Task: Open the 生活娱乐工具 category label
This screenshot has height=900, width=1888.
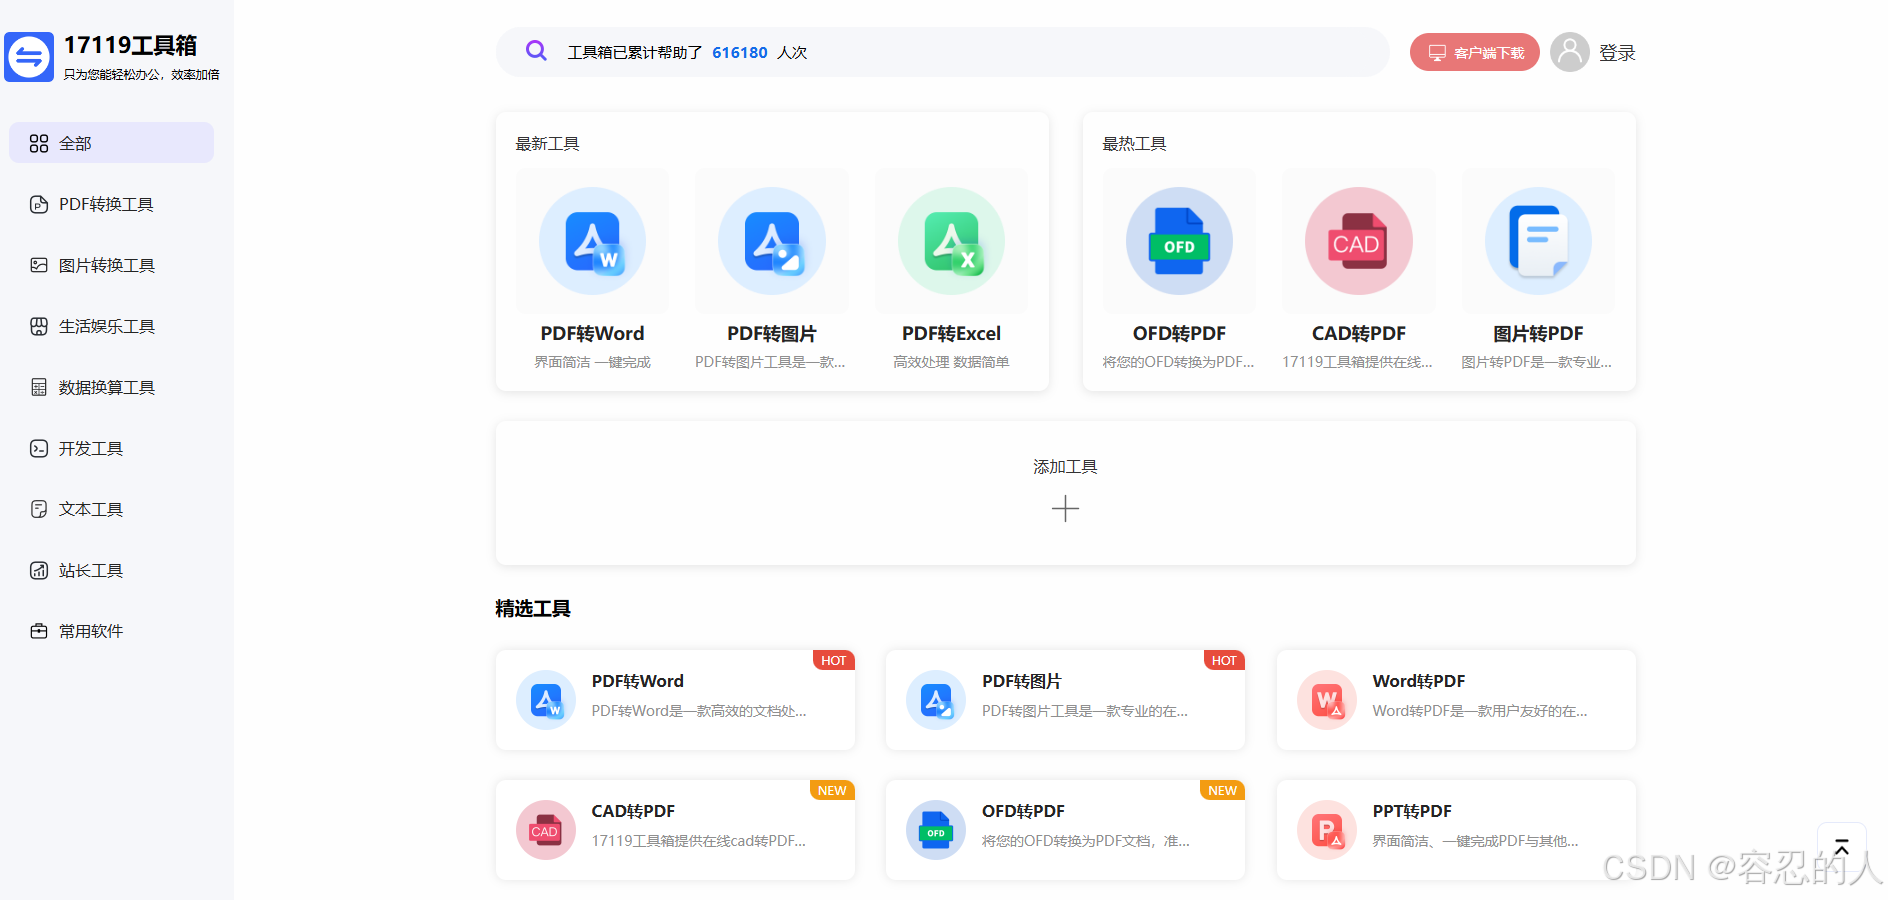Action: pos(107,327)
